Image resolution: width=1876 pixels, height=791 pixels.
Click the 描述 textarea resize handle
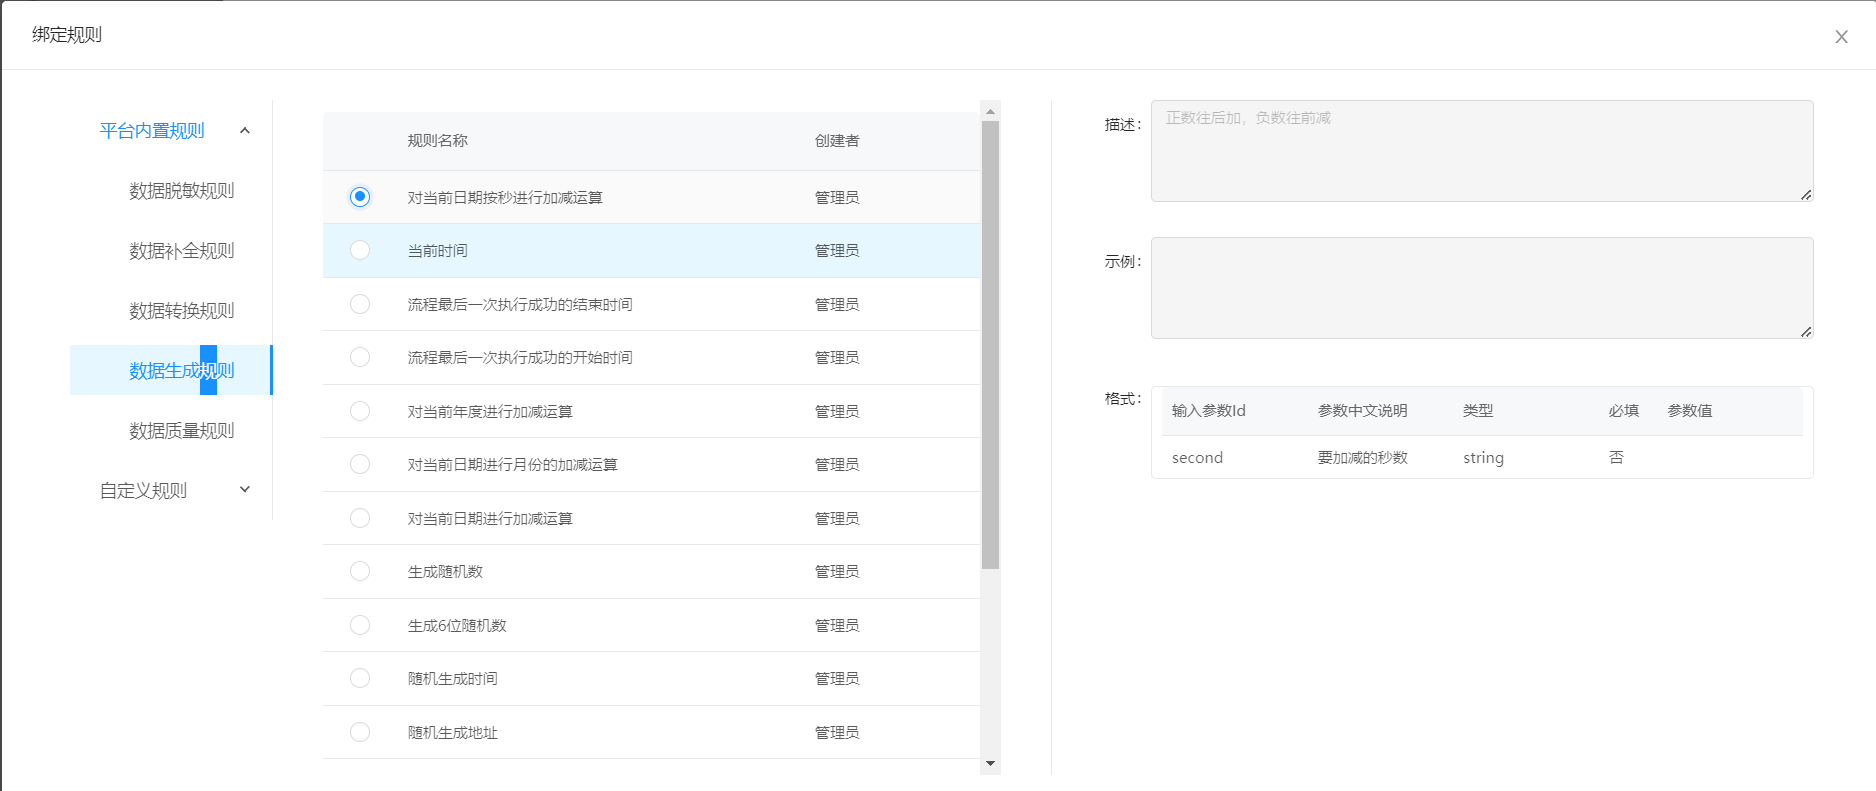click(x=1806, y=195)
